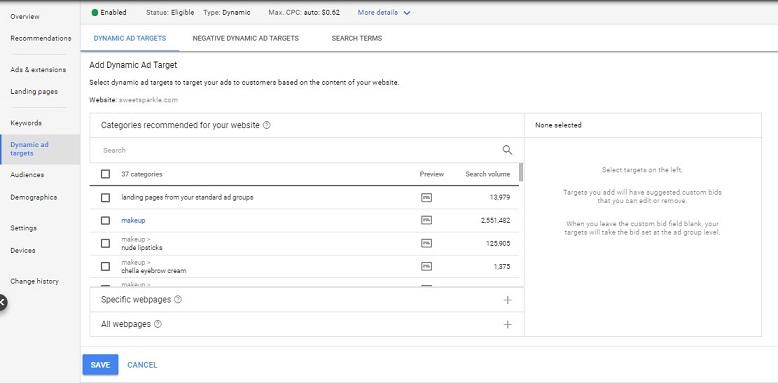Click help icon beside Categories recommended
Viewport: 778px width, 383px height.
click(266, 126)
